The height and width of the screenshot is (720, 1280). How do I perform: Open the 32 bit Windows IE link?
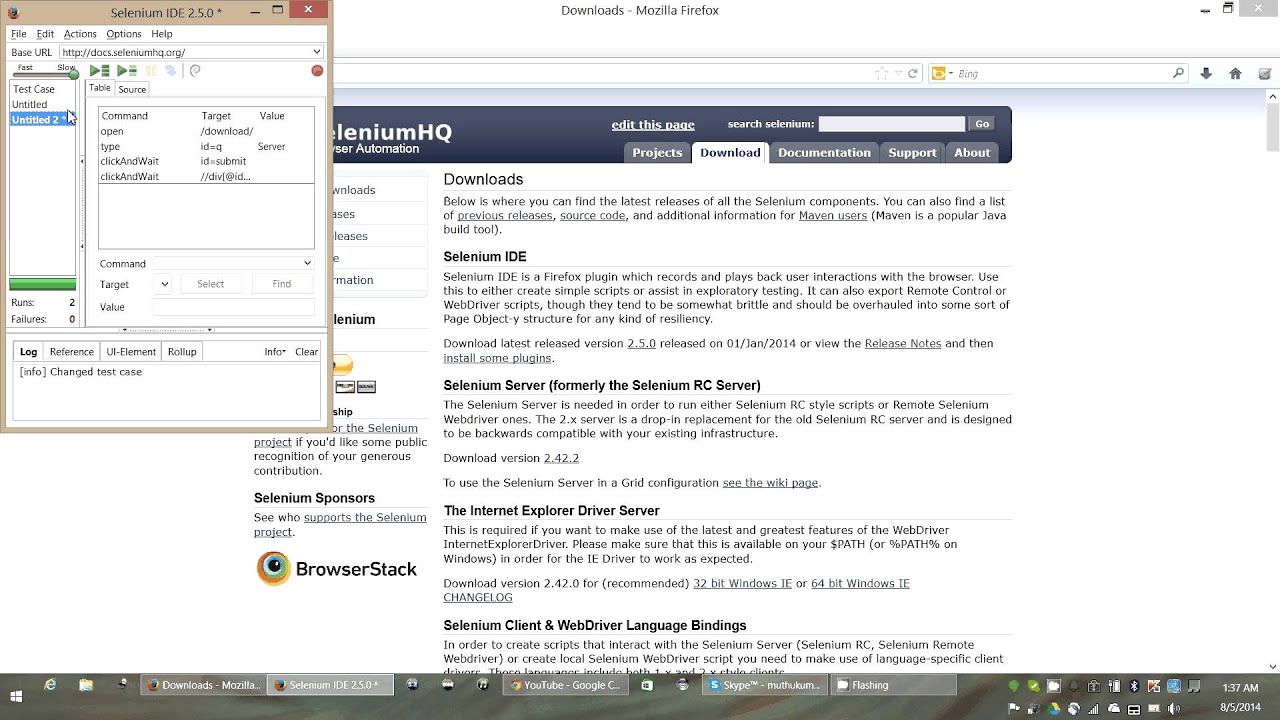coord(742,584)
